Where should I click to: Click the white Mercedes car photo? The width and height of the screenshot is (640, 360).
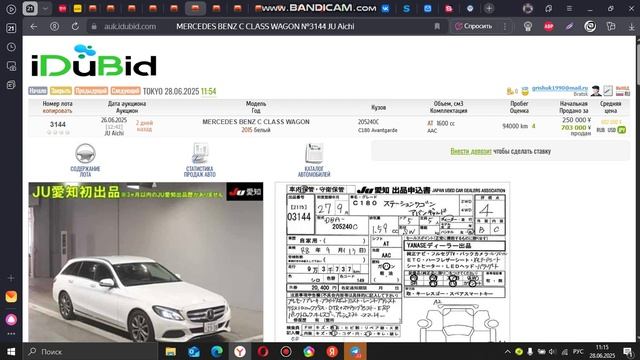pos(146,262)
